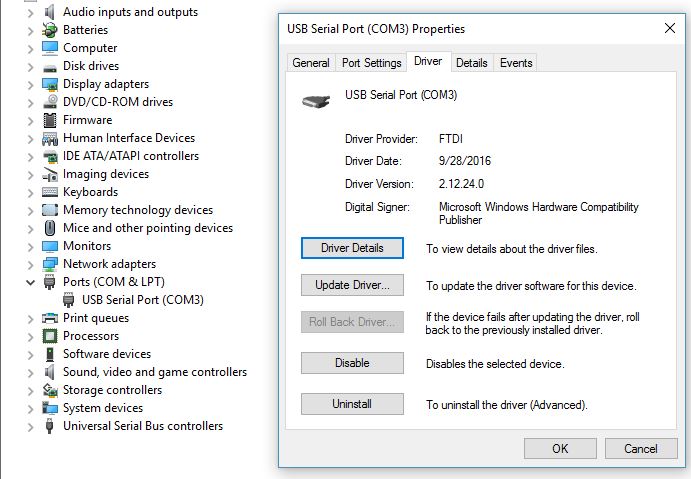Click the Universal Serial Bus controllers icon
This screenshot has height=479, width=691.
pyautogui.click(x=50, y=426)
